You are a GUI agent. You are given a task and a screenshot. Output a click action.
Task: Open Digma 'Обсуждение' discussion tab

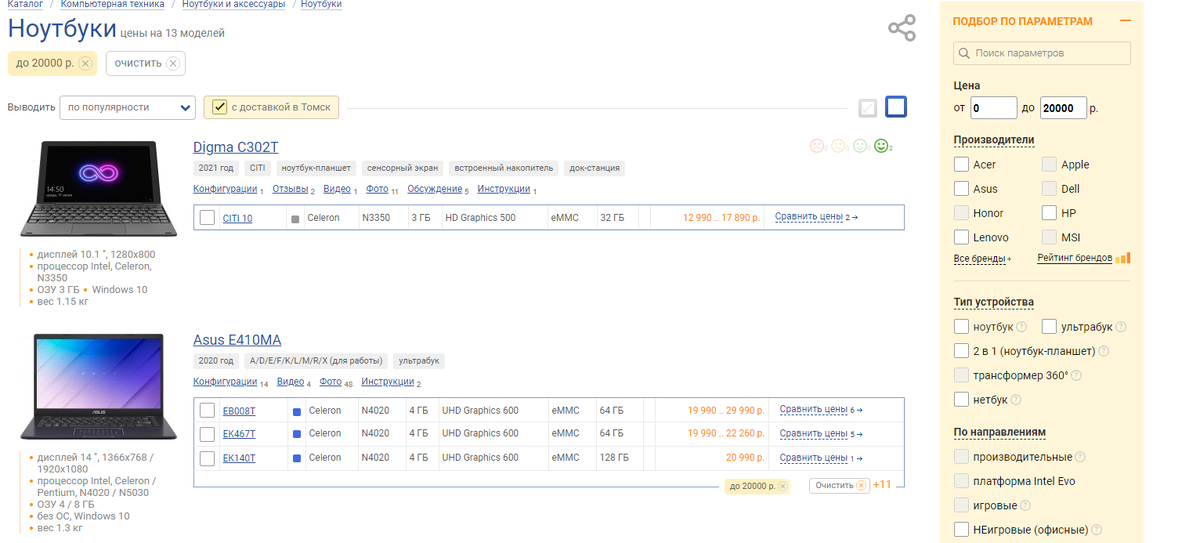(435, 189)
